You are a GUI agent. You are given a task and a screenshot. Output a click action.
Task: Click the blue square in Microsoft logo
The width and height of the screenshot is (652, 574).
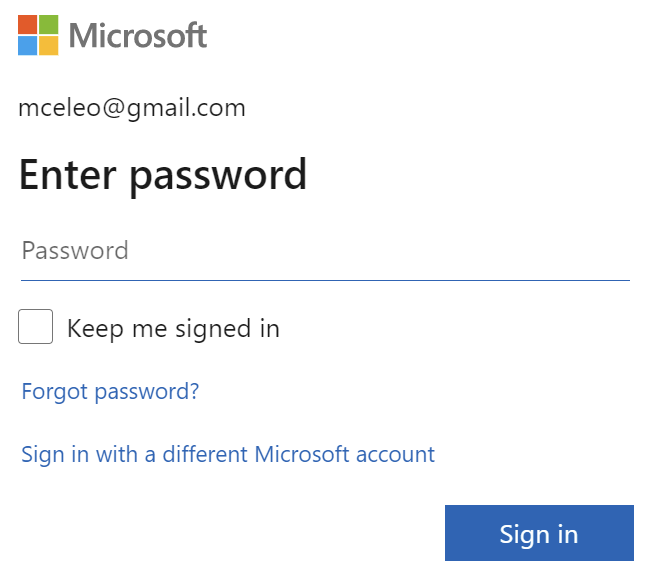(x=27, y=46)
